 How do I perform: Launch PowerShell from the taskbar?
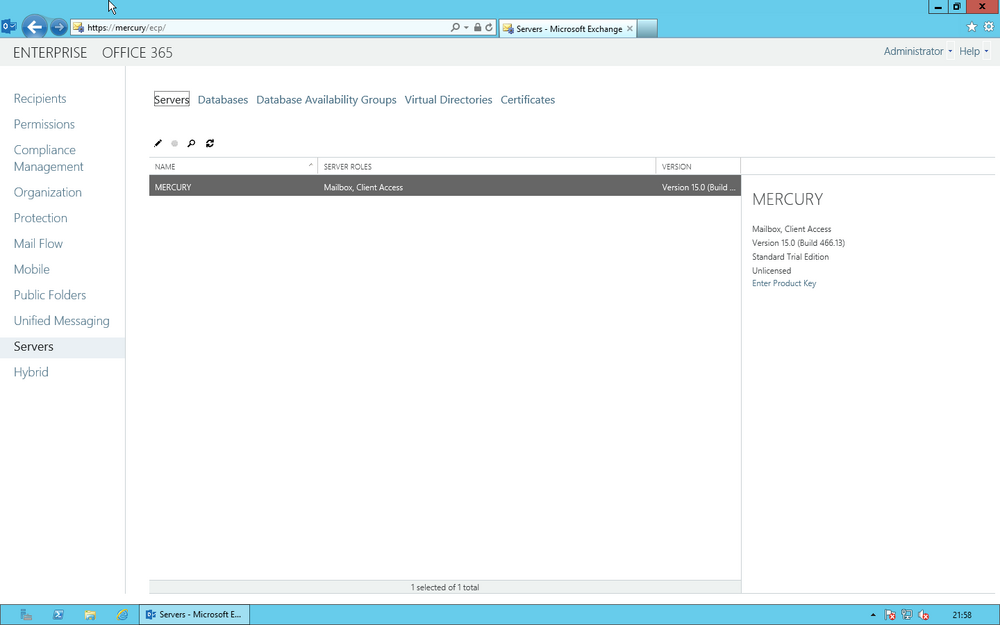click(x=58, y=615)
